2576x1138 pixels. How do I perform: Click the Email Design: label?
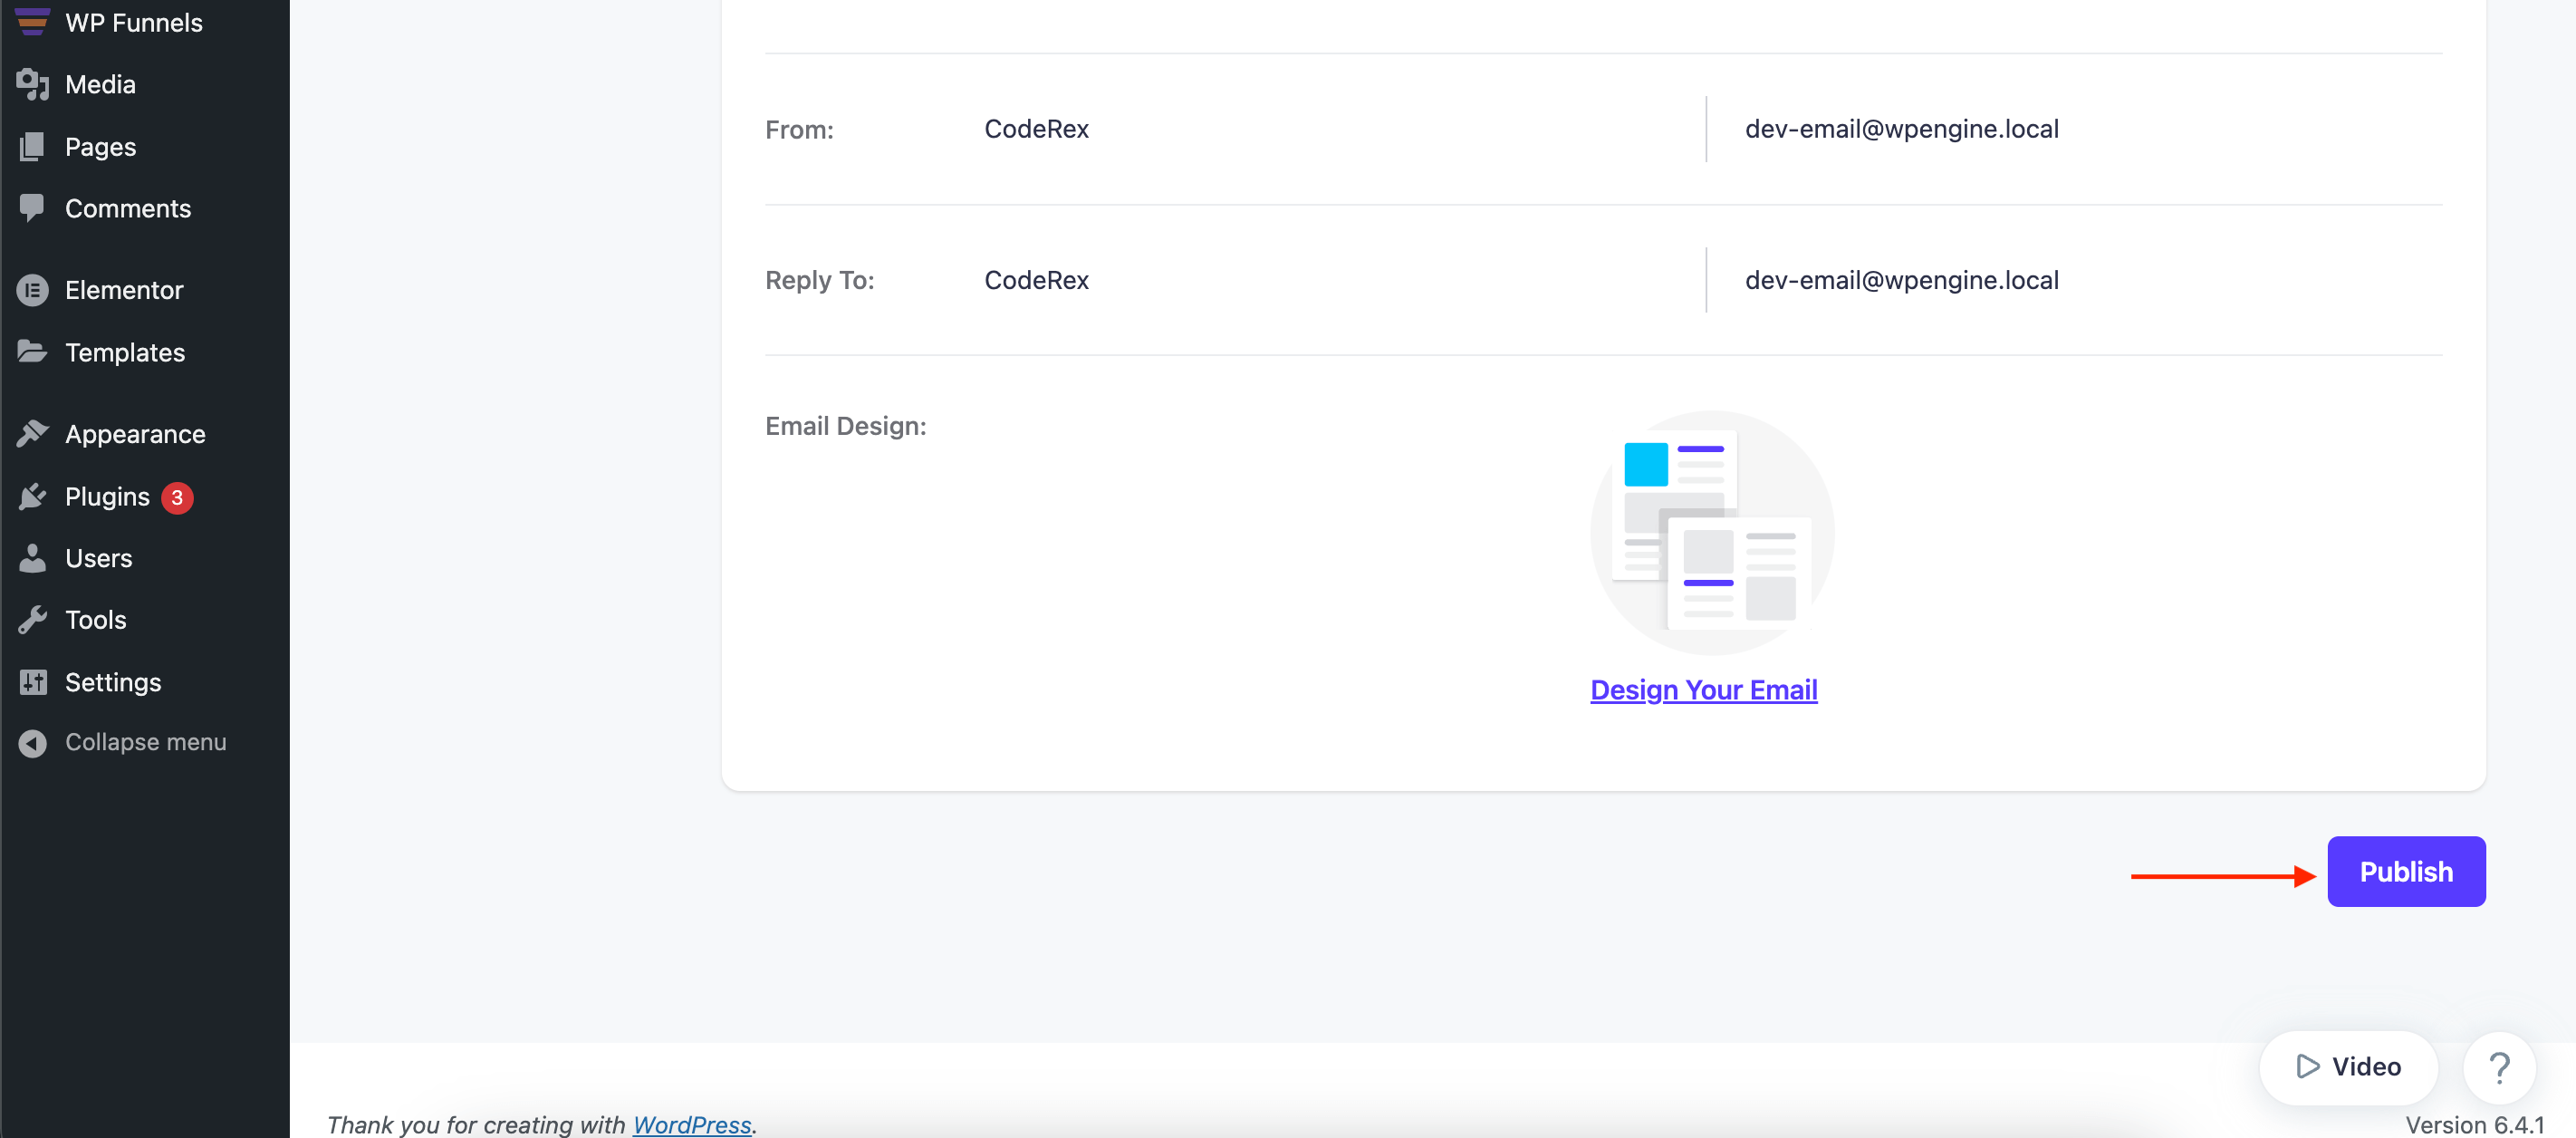pos(845,426)
